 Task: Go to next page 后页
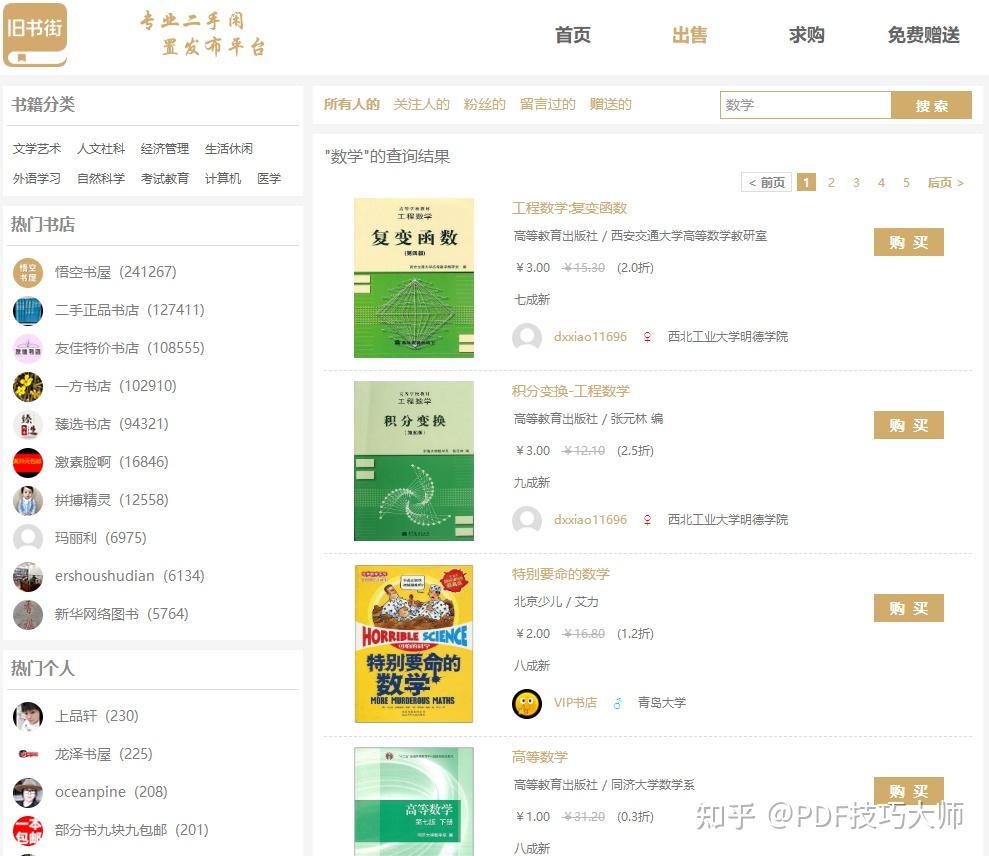945,182
